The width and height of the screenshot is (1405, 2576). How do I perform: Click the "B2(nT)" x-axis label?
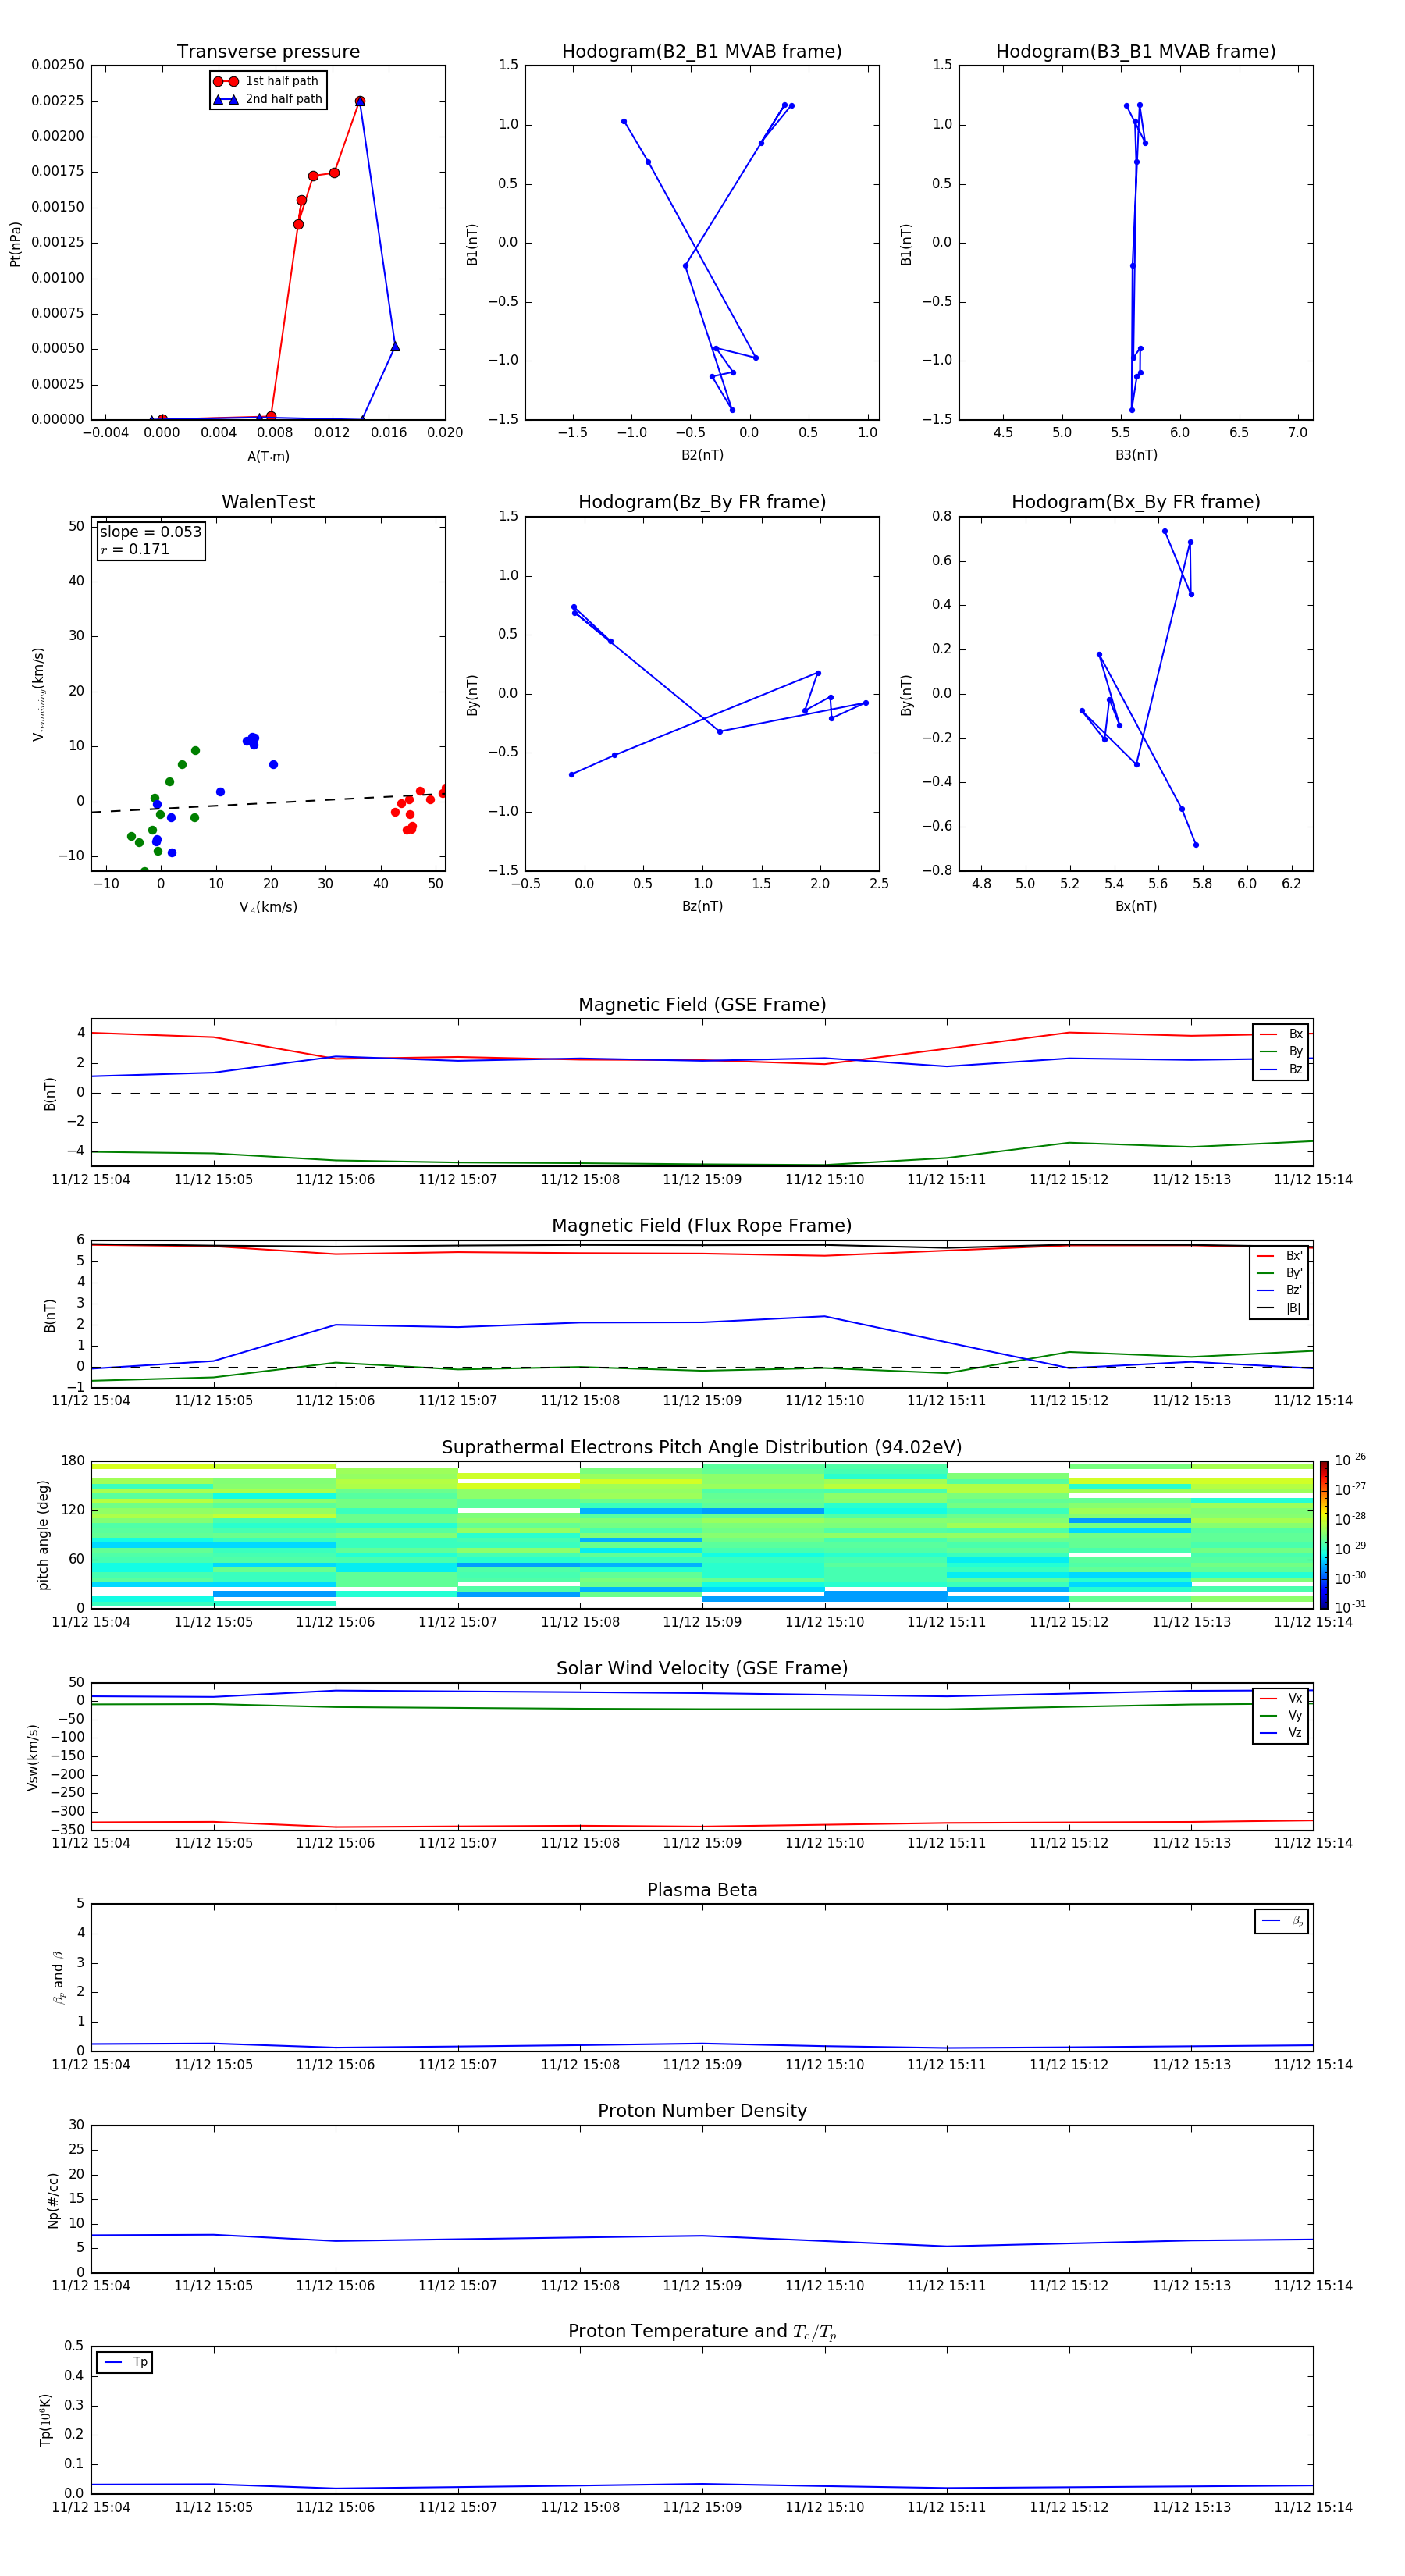click(702, 455)
